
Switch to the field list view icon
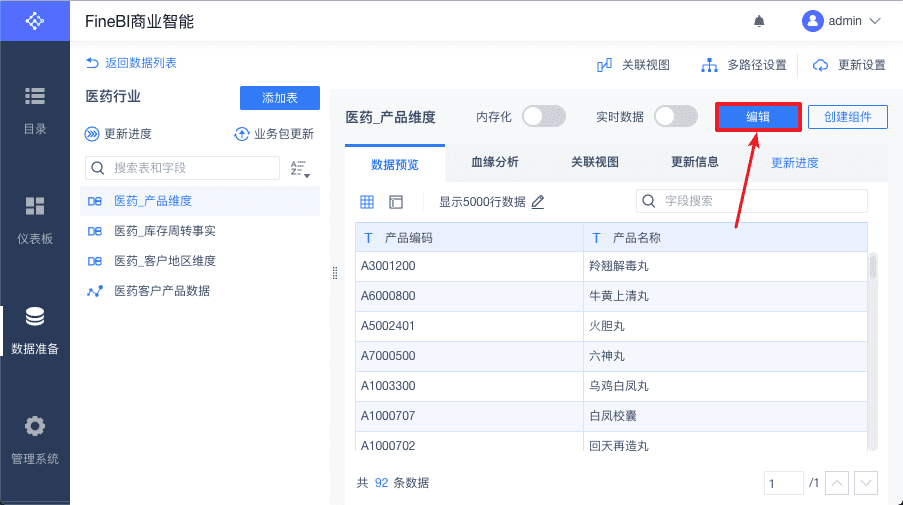(396, 202)
